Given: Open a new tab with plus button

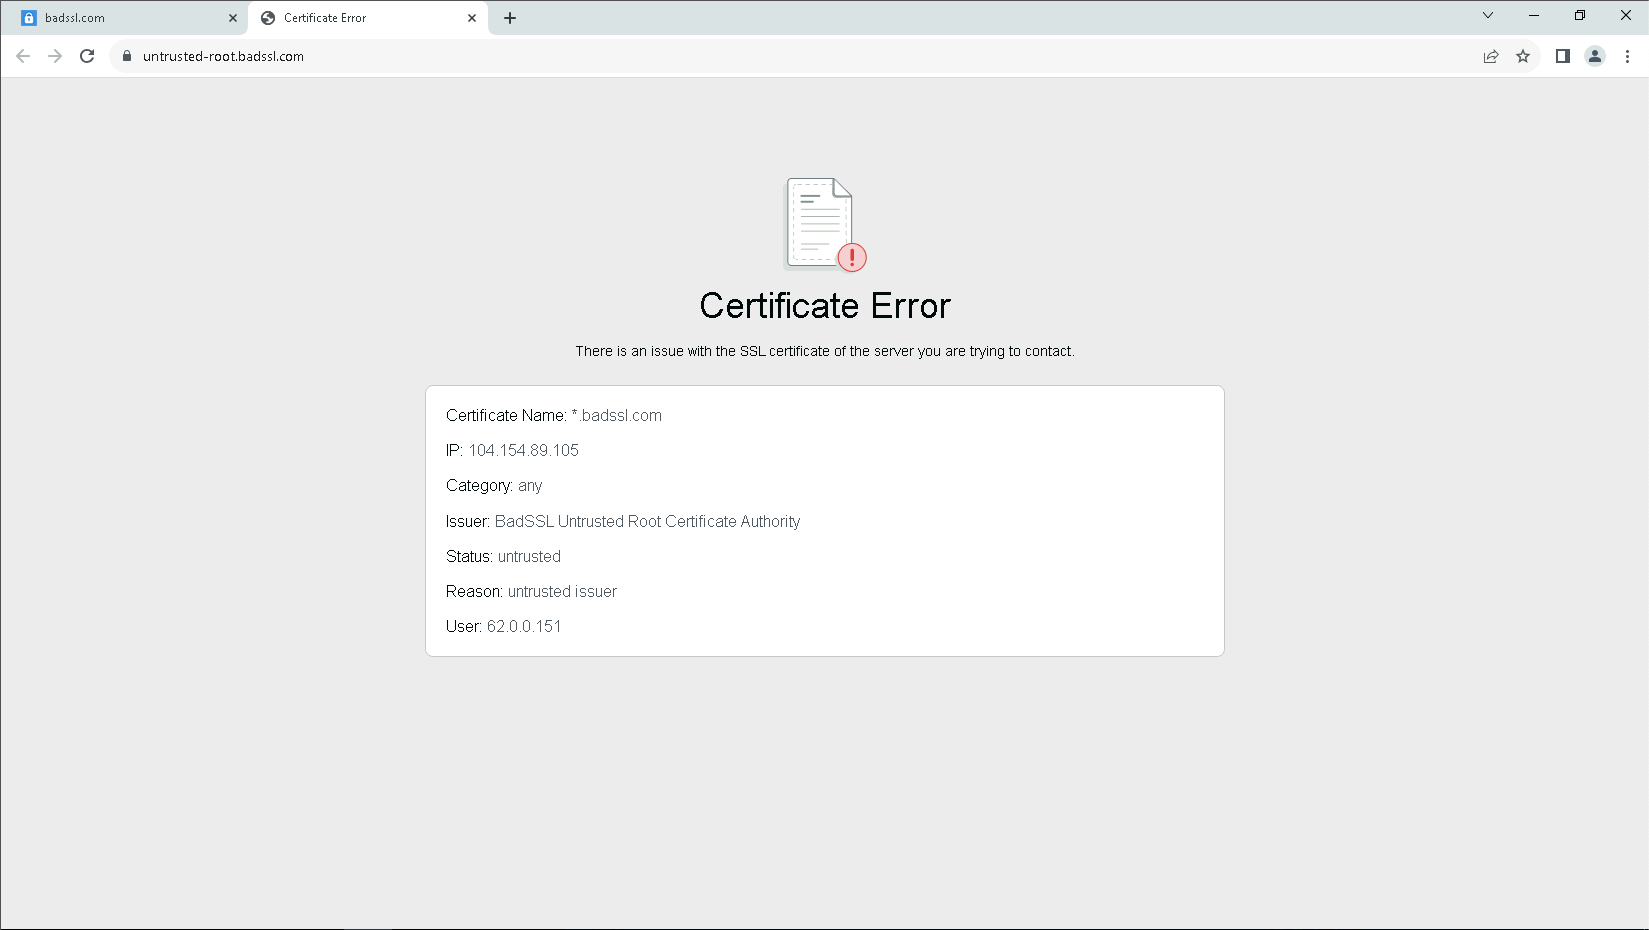Looking at the screenshot, I should [x=510, y=18].
